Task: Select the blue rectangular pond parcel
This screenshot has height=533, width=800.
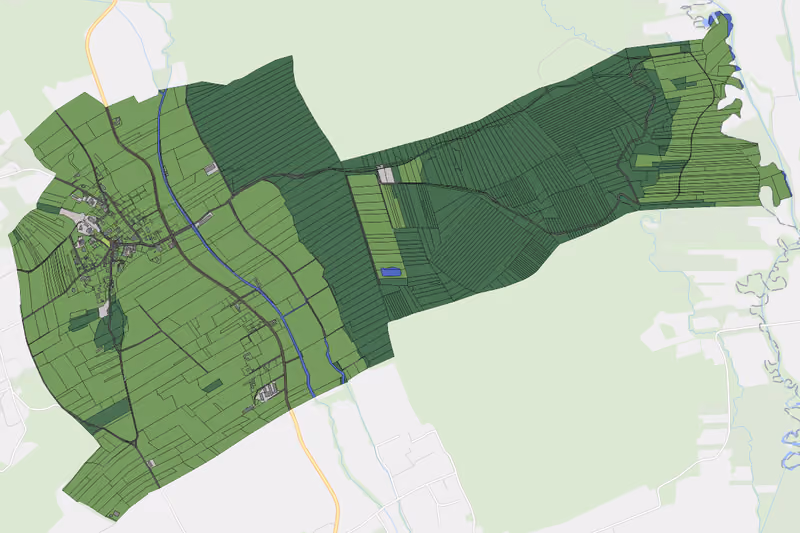Action: coord(391,272)
